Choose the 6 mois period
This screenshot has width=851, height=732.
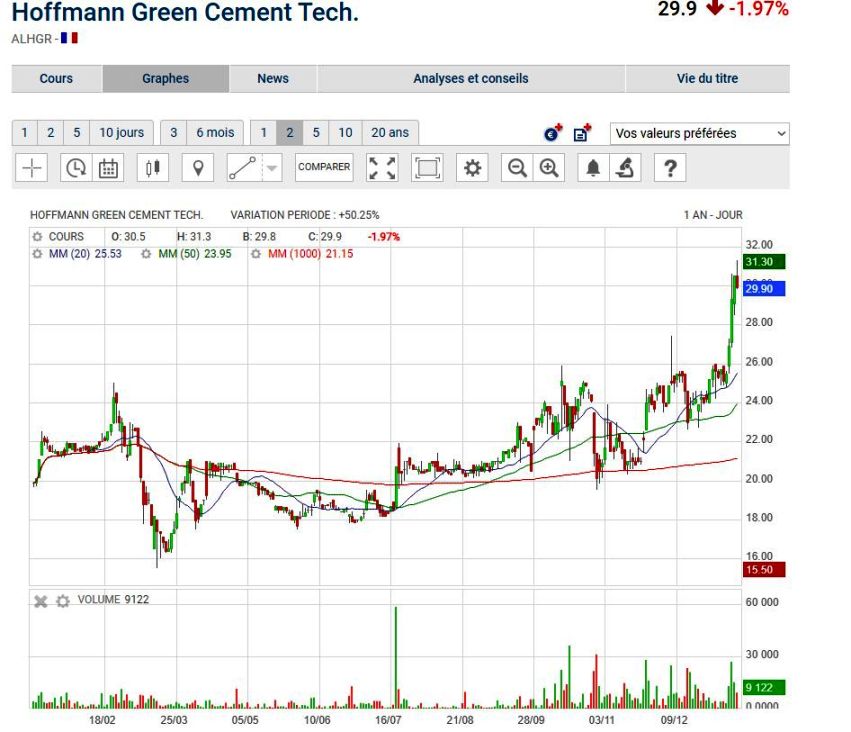pyautogui.click(x=215, y=133)
